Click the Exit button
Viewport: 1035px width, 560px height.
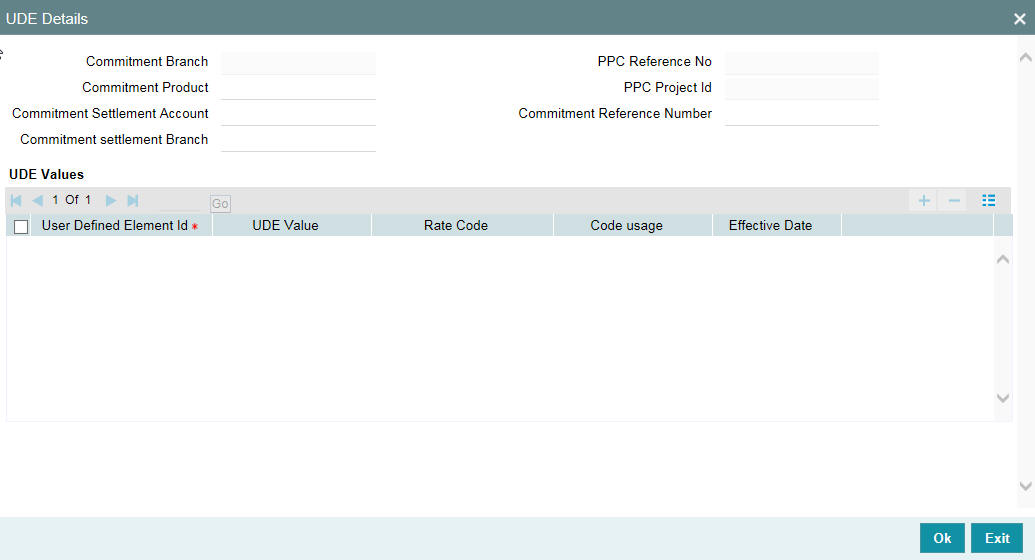pyautogui.click(x=997, y=538)
